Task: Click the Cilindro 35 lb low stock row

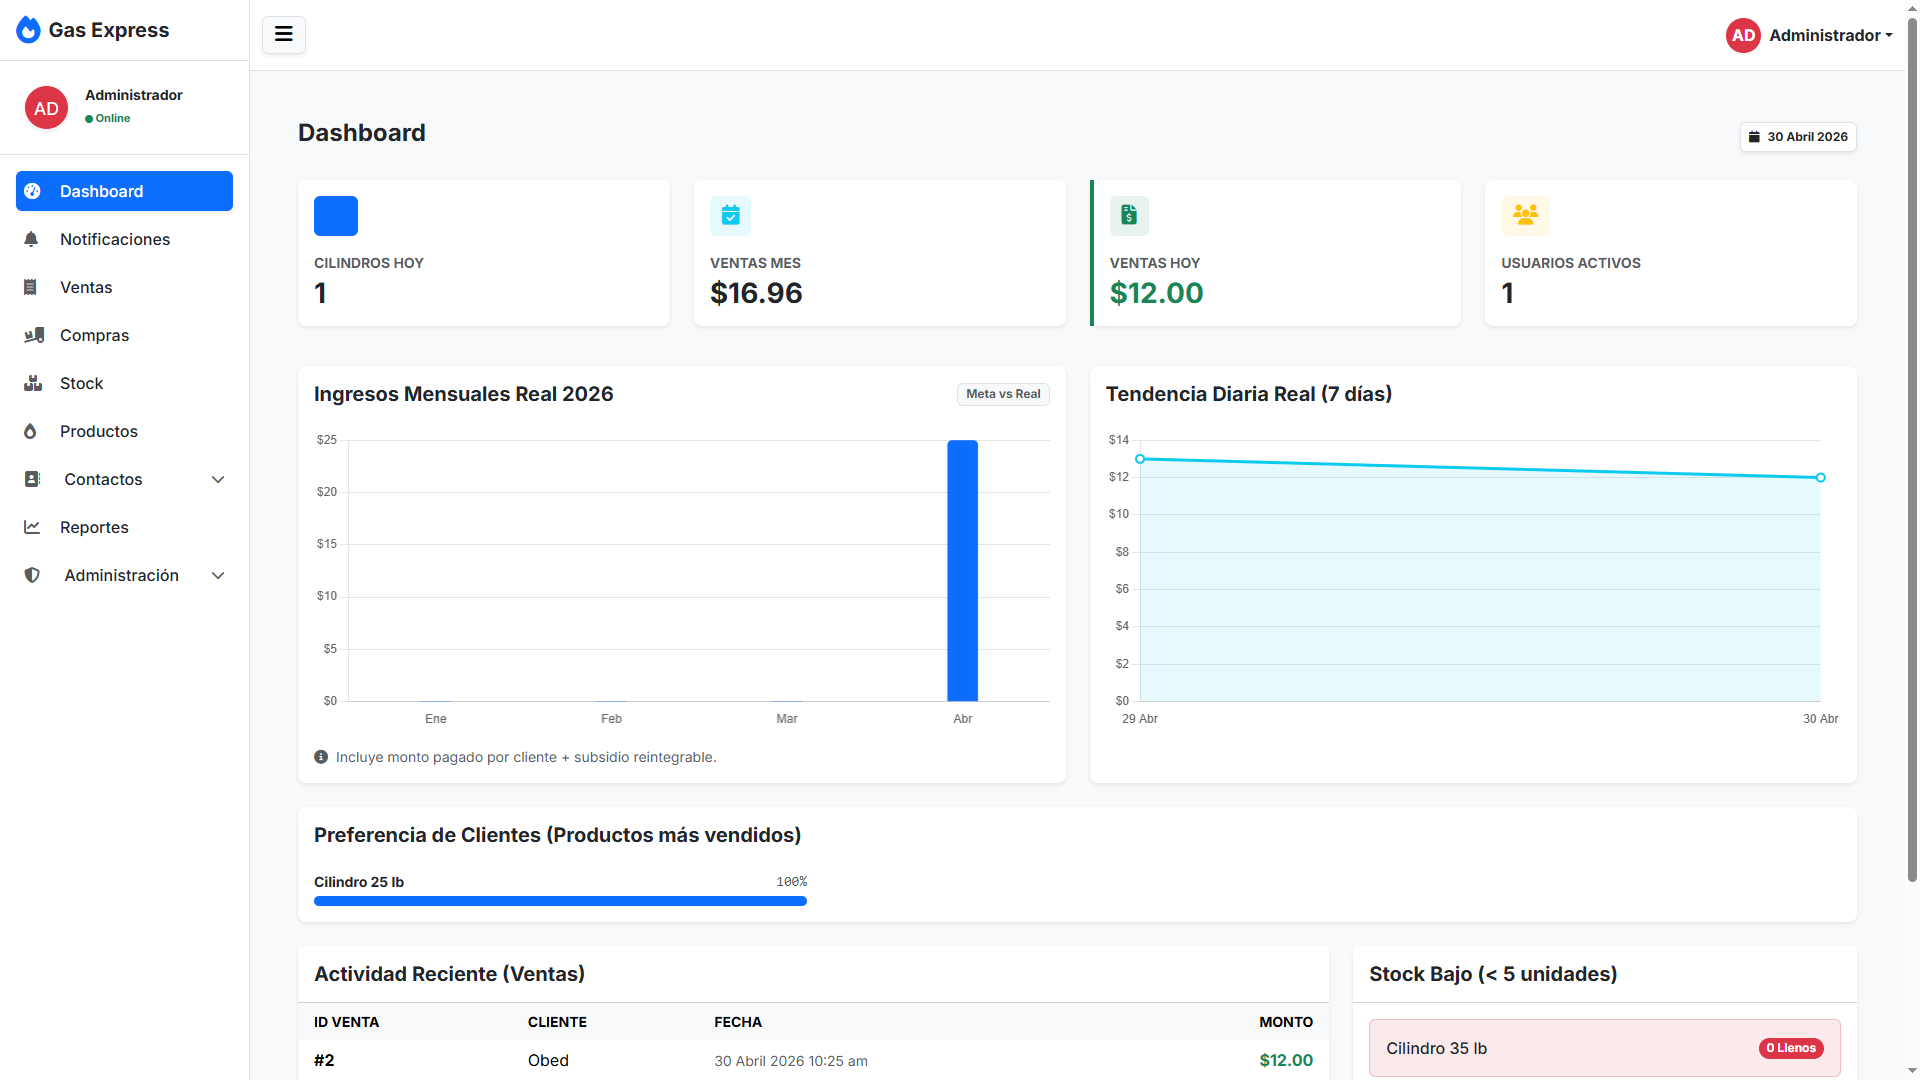Action: (x=1604, y=1048)
